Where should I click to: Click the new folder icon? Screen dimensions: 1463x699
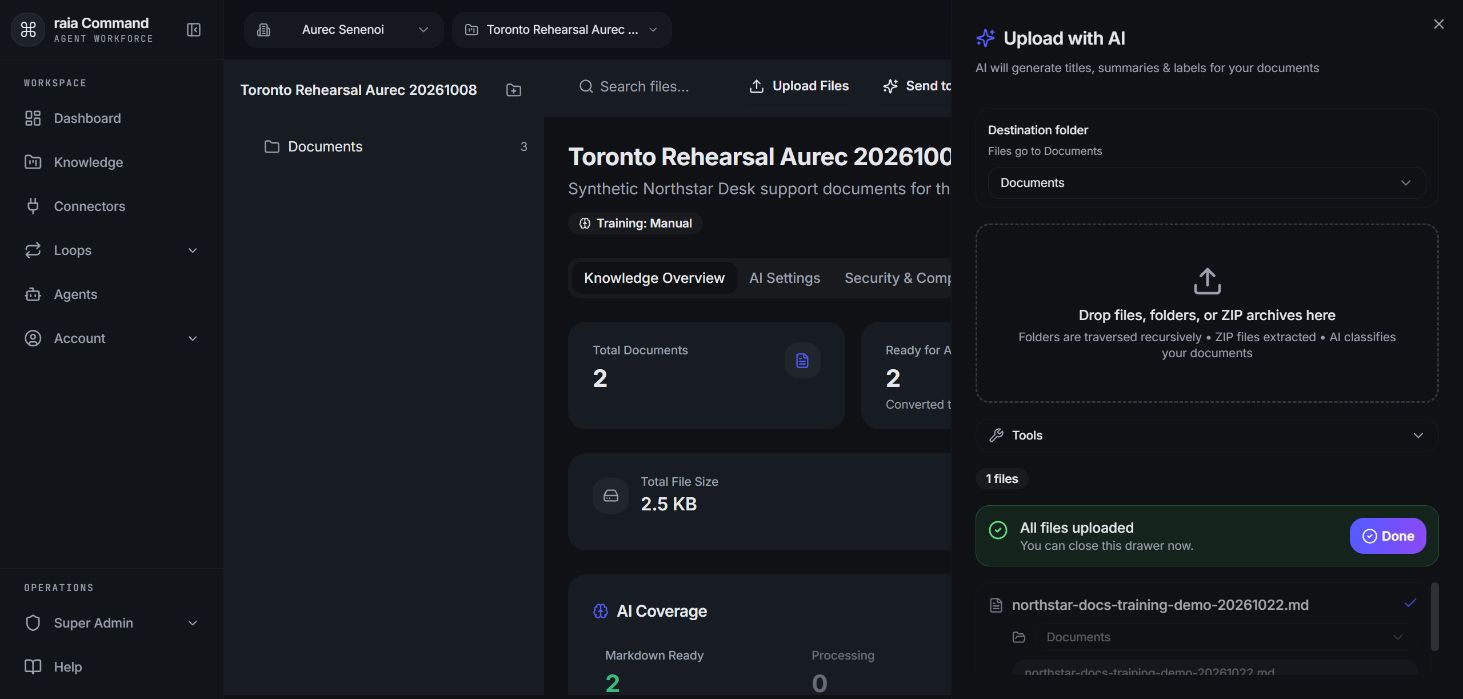click(514, 90)
